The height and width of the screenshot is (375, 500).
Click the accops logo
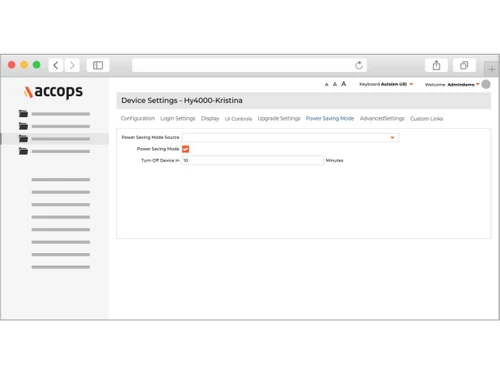point(53,92)
